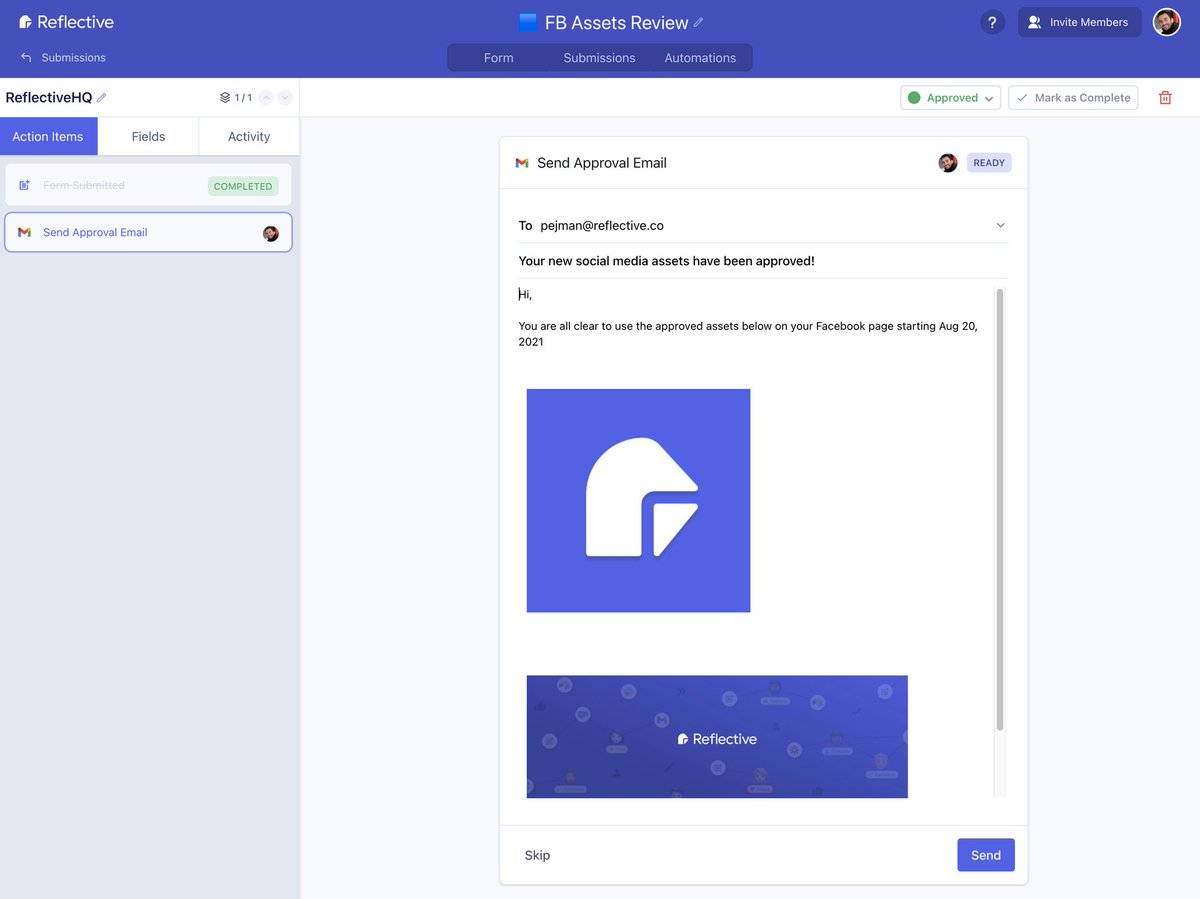The height and width of the screenshot is (899, 1200).
Task: Open the Approved status dropdown
Action: tap(950, 98)
